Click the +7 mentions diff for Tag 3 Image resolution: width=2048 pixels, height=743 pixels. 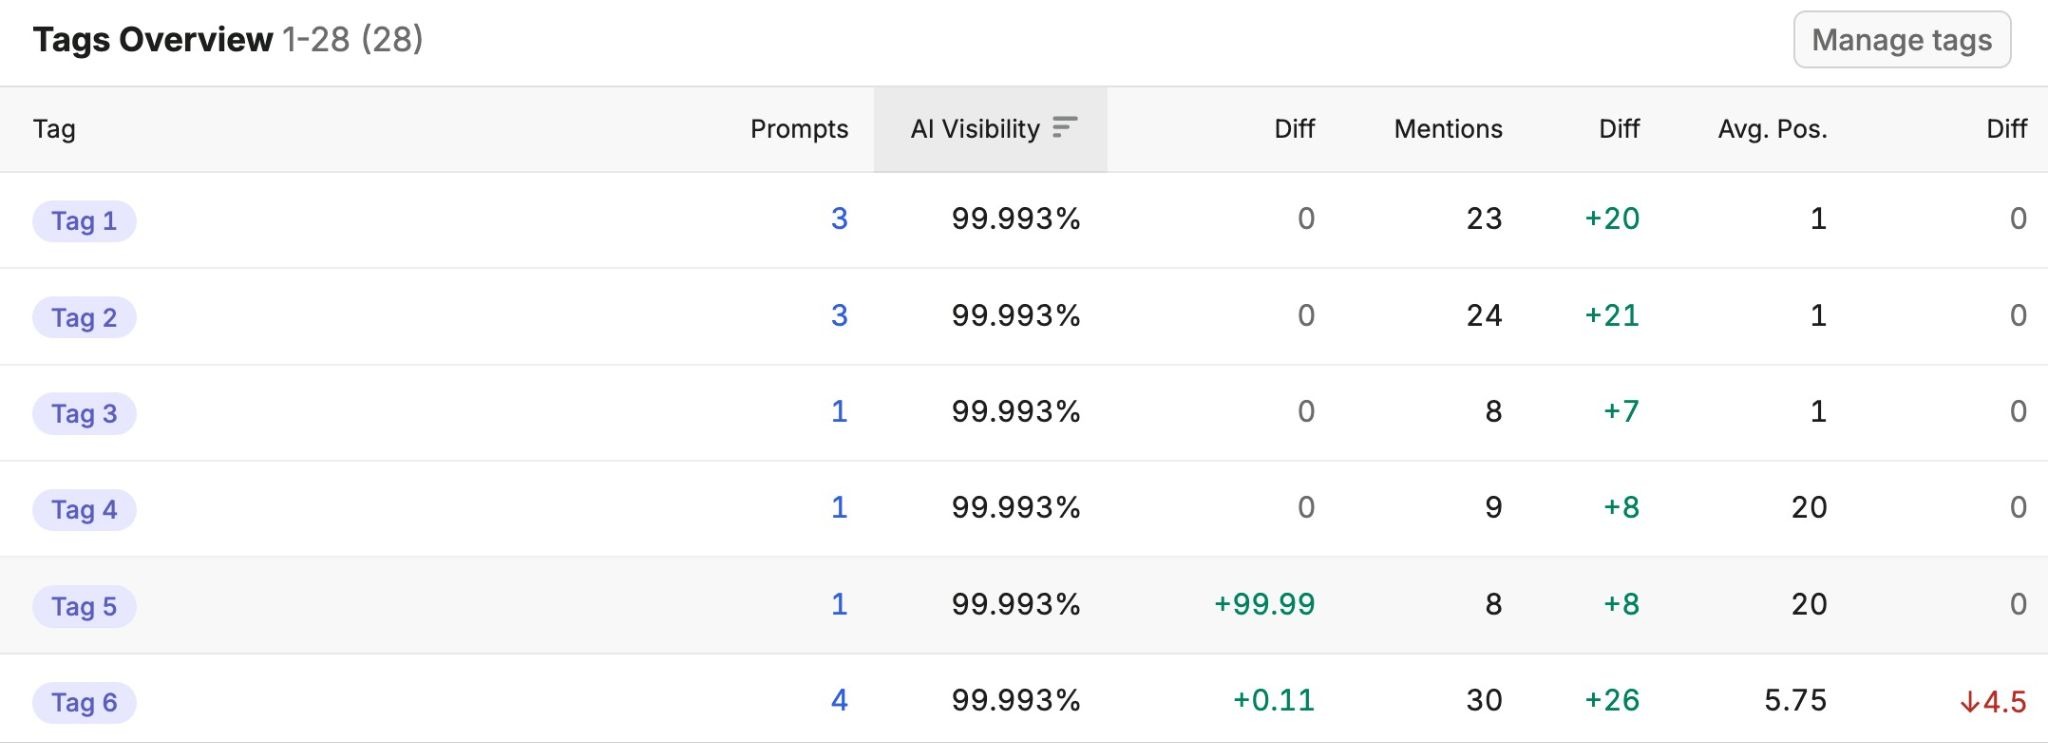[1621, 412]
